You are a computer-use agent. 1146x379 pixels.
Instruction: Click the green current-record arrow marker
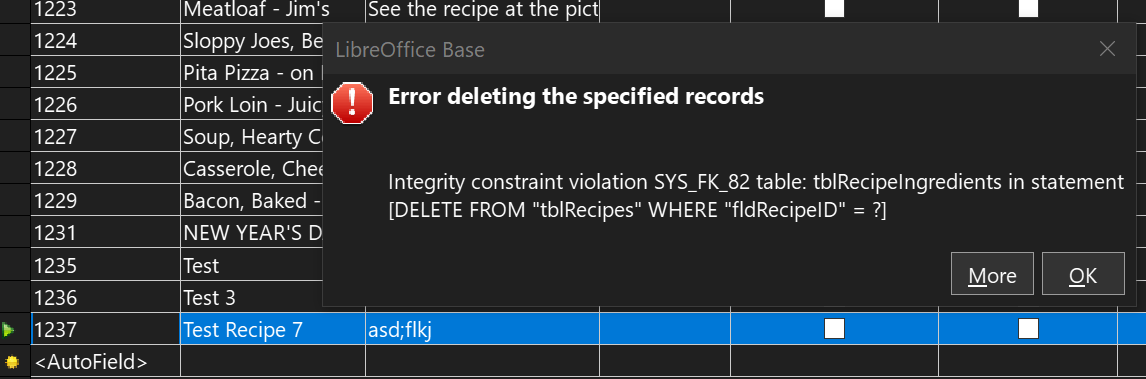pos(9,330)
